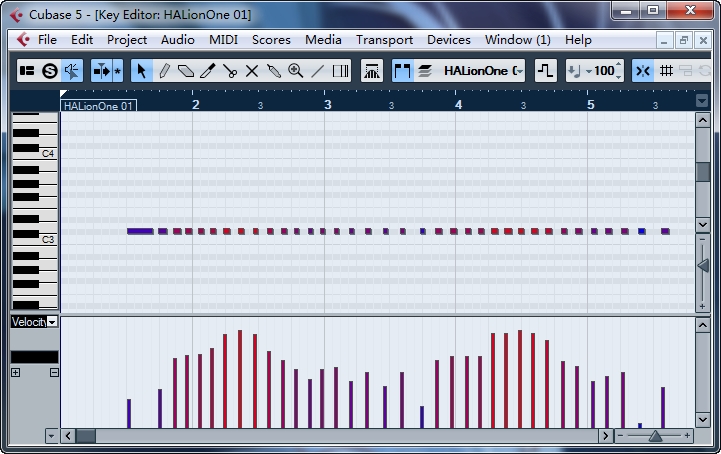The height and width of the screenshot is (454, 721).
Task: Restore the inner Key Editor window
Action: tap(683, 40)
